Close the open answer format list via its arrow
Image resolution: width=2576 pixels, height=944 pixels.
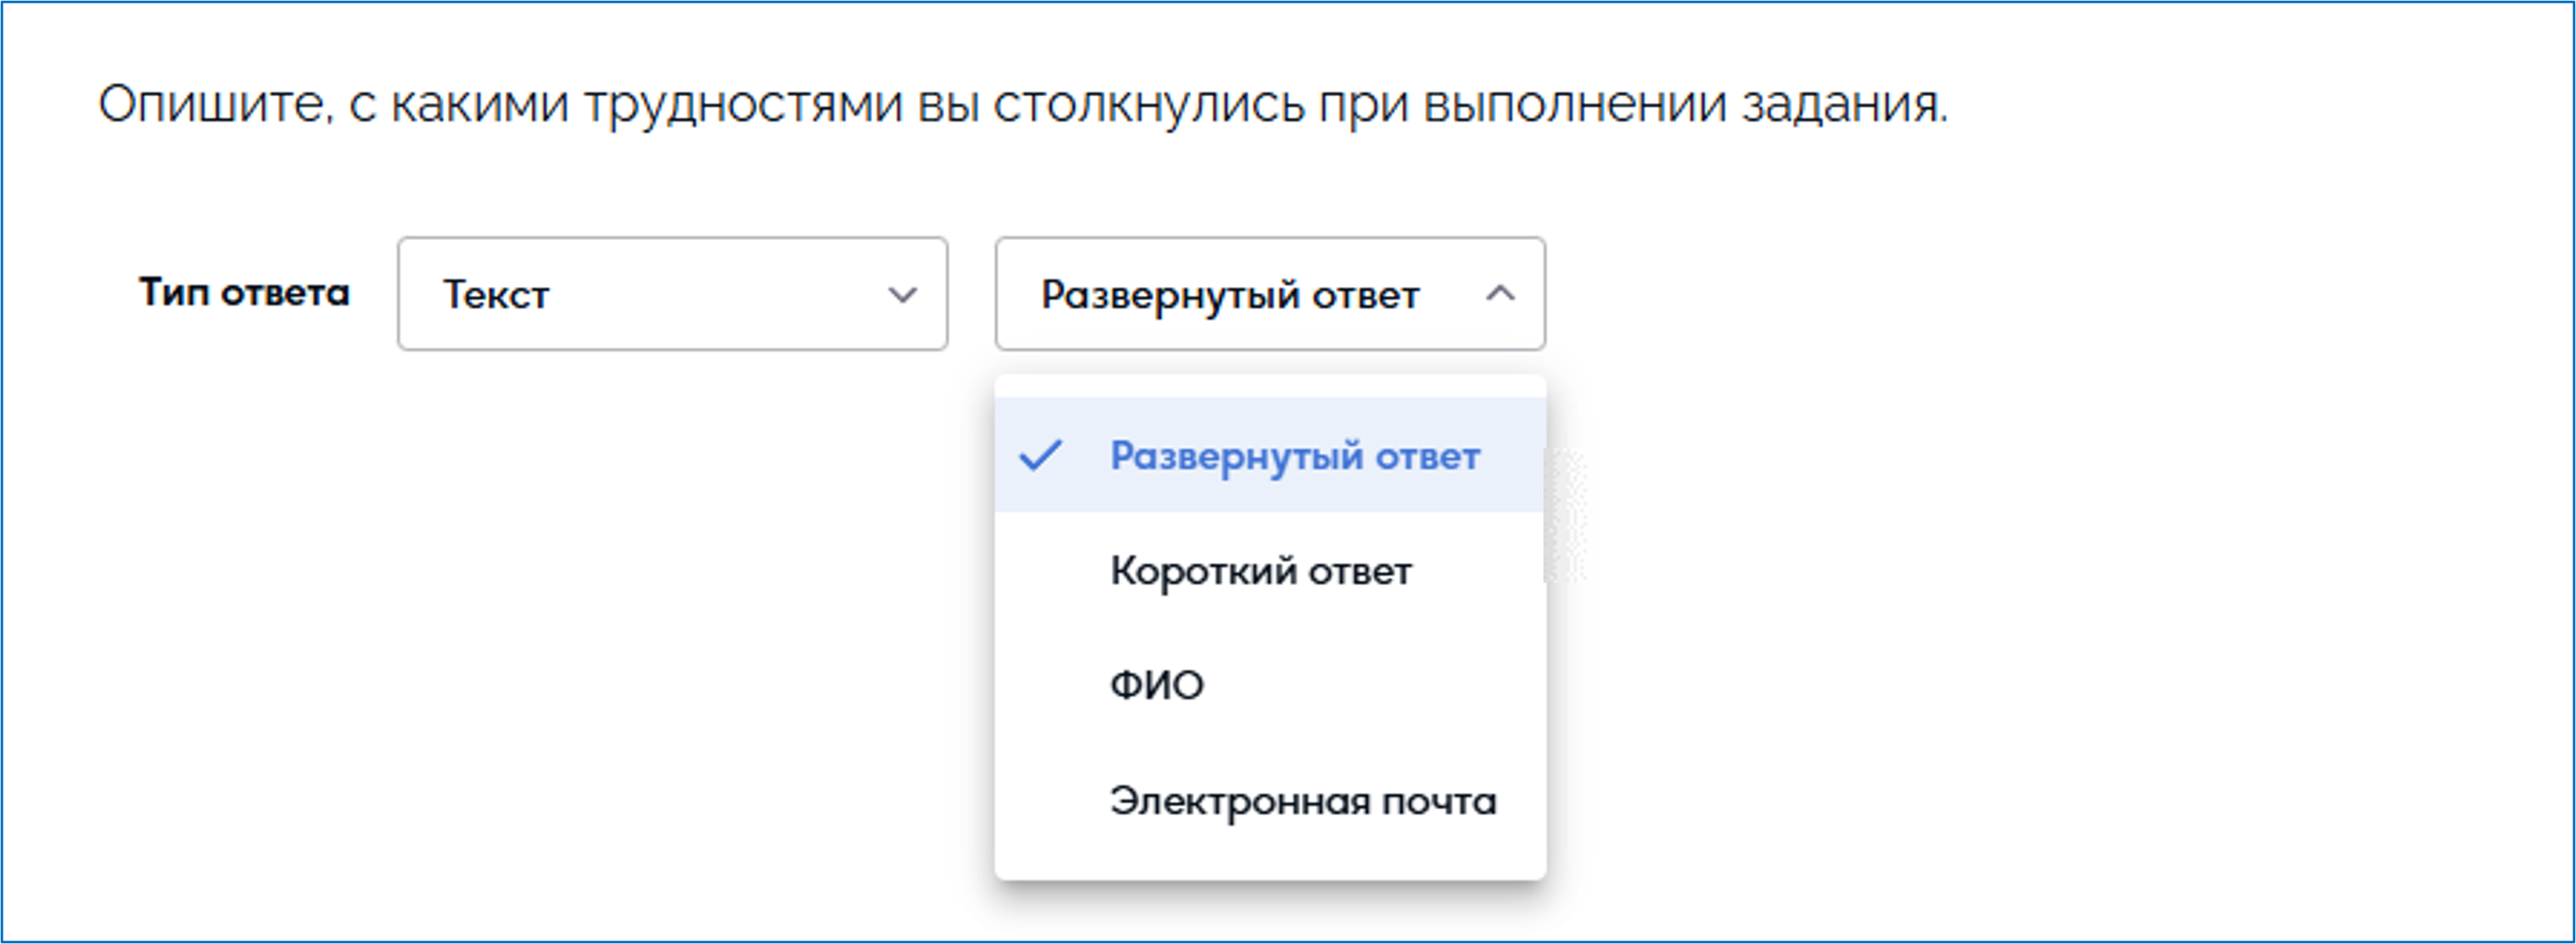click(x=1499, y=293)
